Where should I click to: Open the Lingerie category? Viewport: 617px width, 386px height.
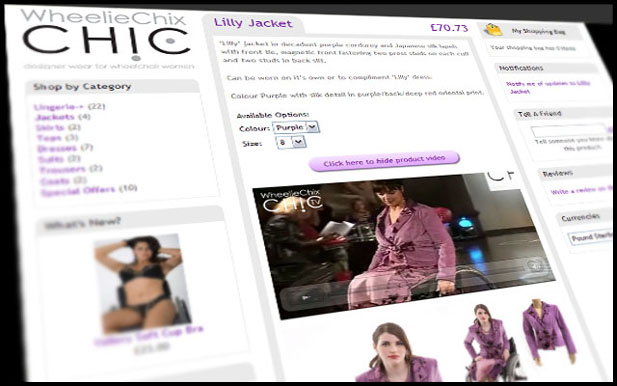59,107
